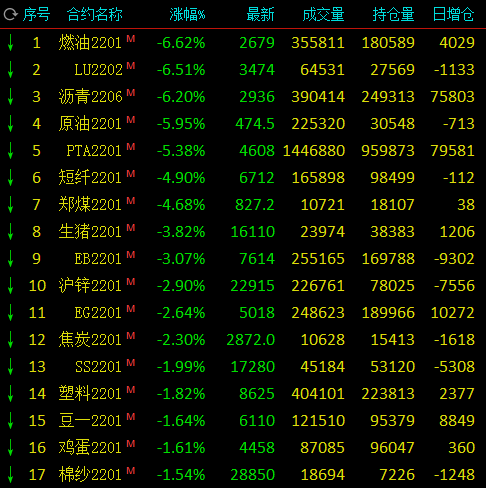Click the red M marker next to 棉纱2201
Screen dimensions: 486x488
pos(131,470)
